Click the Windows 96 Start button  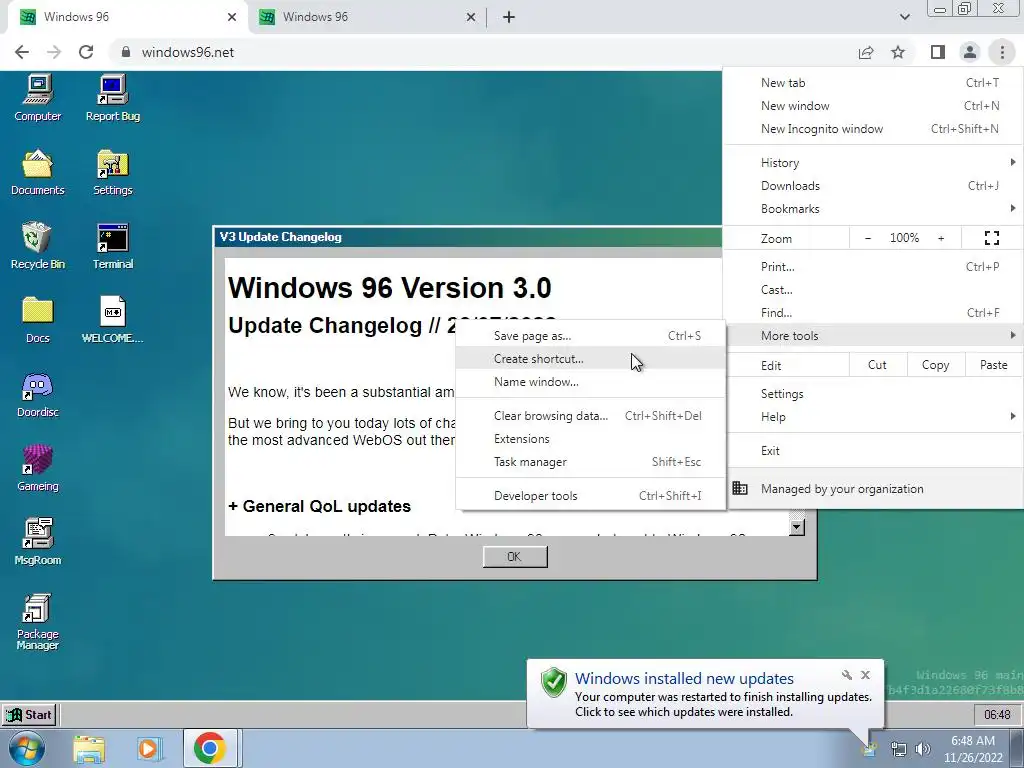[x=29, y=714]
